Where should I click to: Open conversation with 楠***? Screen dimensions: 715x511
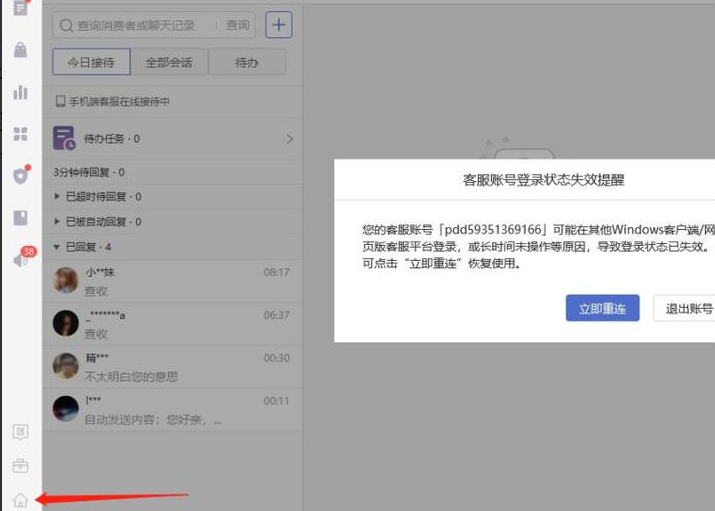coord(172,366)
